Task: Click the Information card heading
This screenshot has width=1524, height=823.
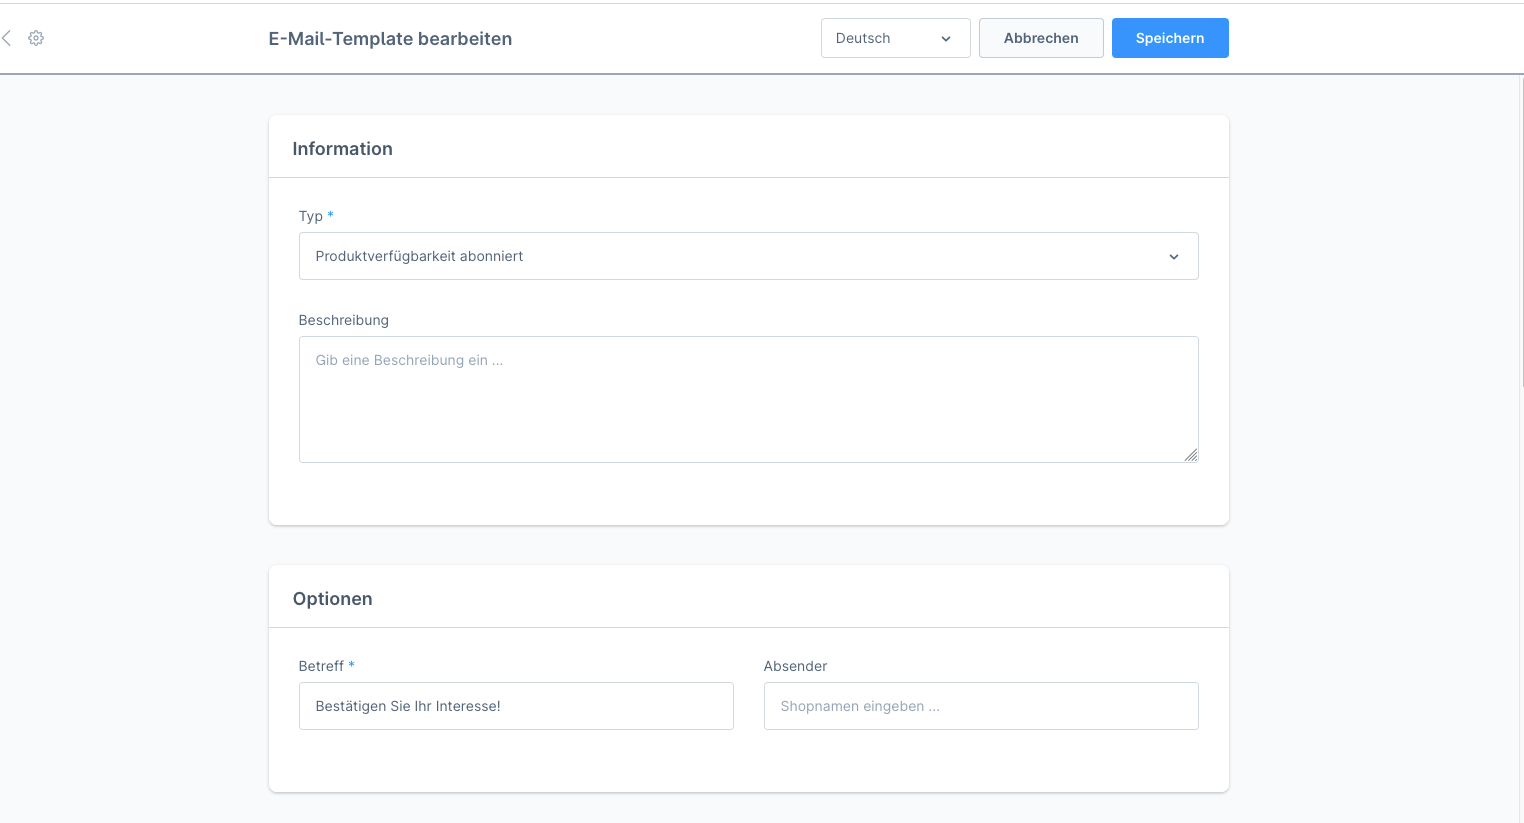Action: [x=342, y=149]
